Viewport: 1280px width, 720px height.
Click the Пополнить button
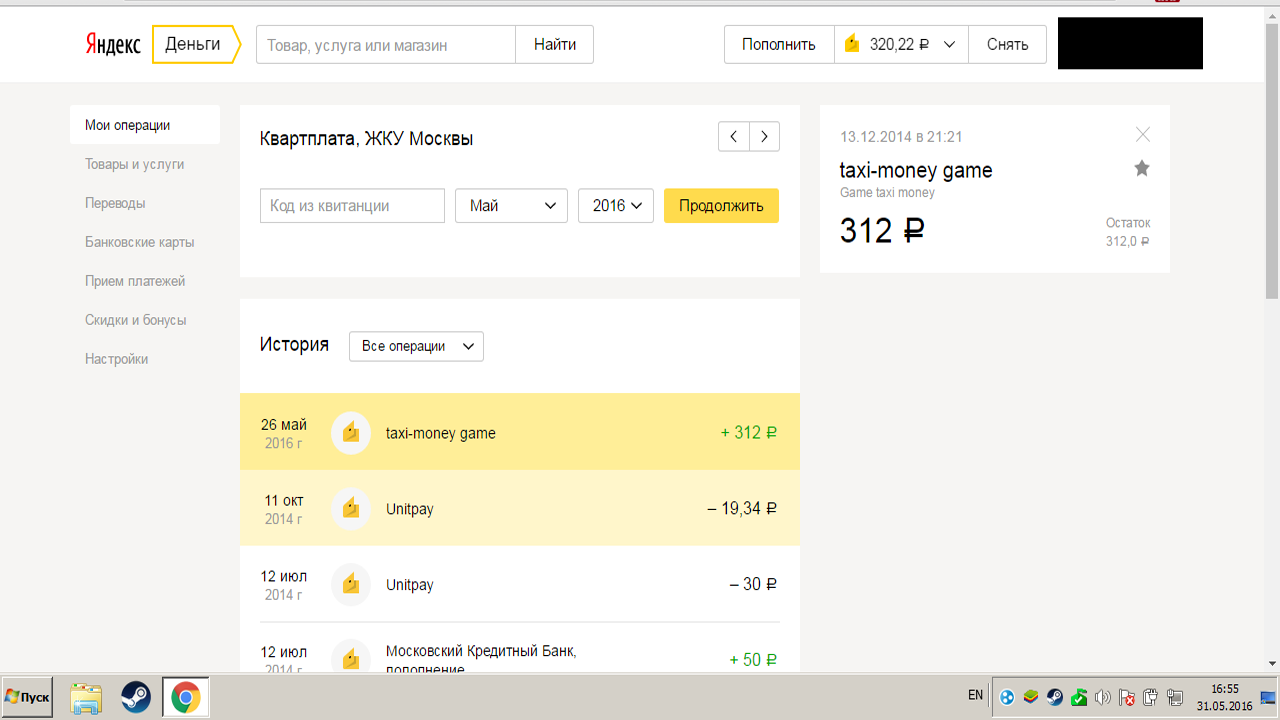click(779, 45)
